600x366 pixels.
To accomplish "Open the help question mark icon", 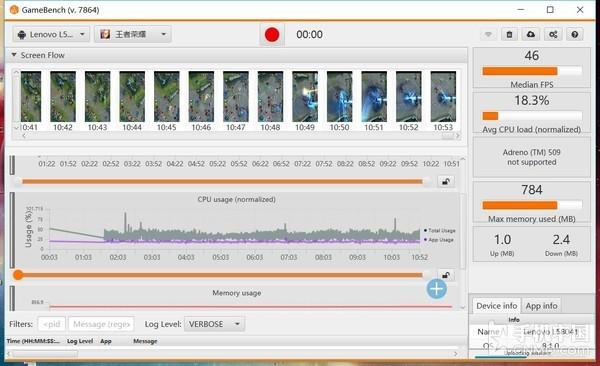I will [575, 34].
